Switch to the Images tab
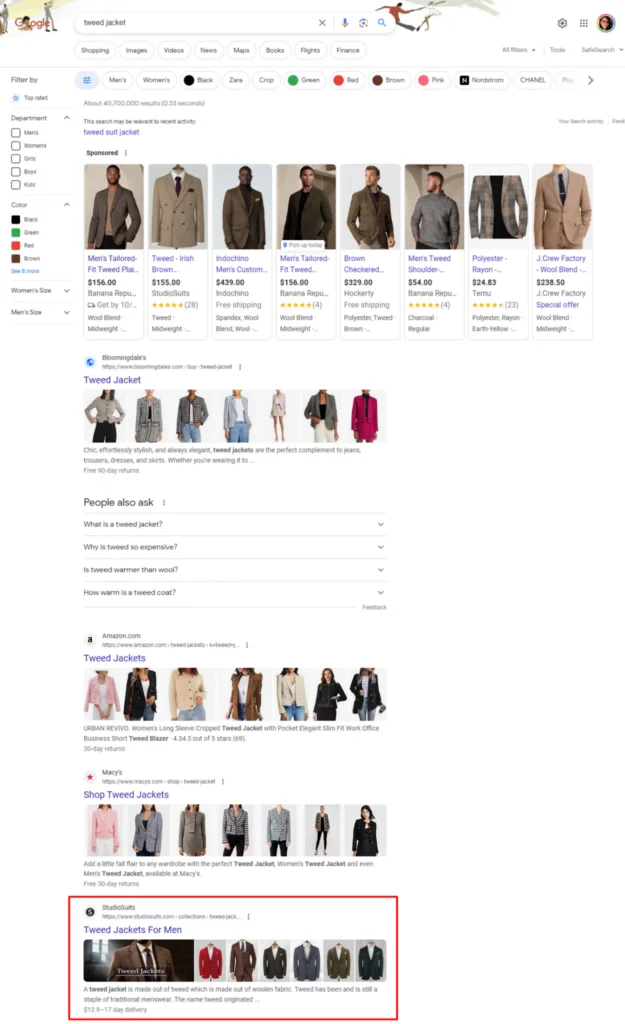The width and height of the screenshot is (625, 1024). coord(136,50)
